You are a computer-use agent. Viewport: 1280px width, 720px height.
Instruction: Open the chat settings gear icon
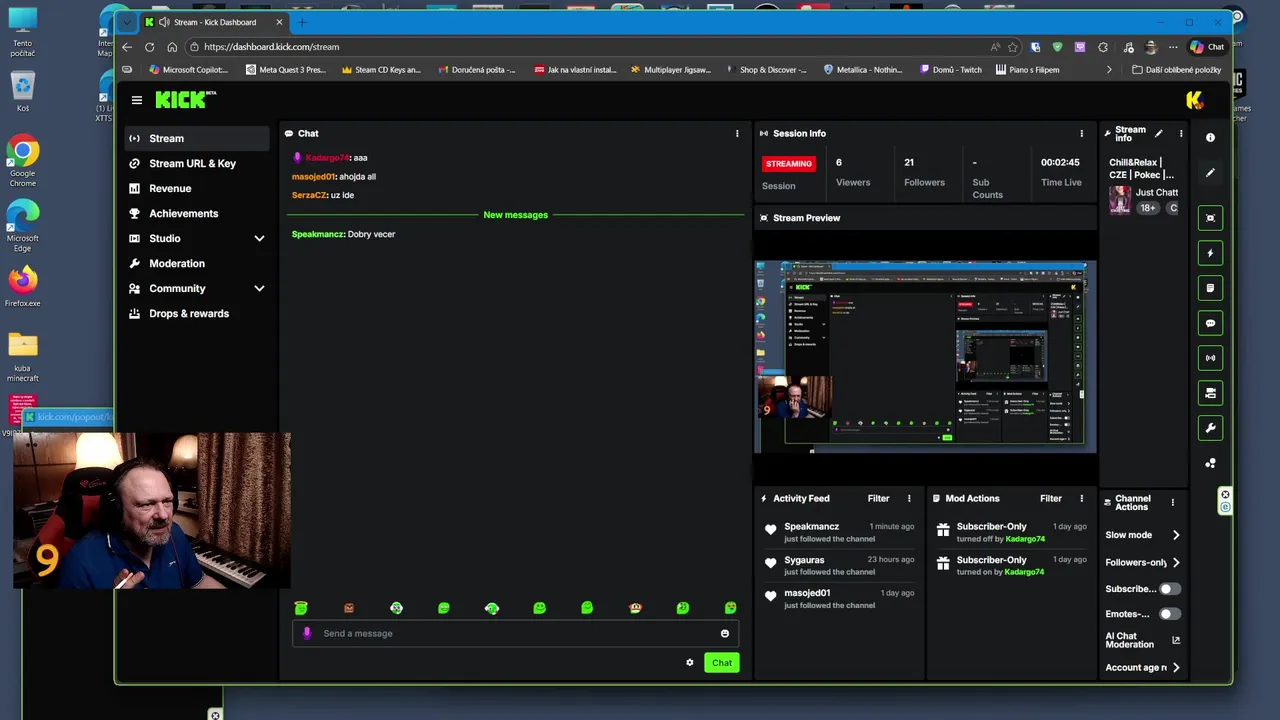tap(689, 662)
